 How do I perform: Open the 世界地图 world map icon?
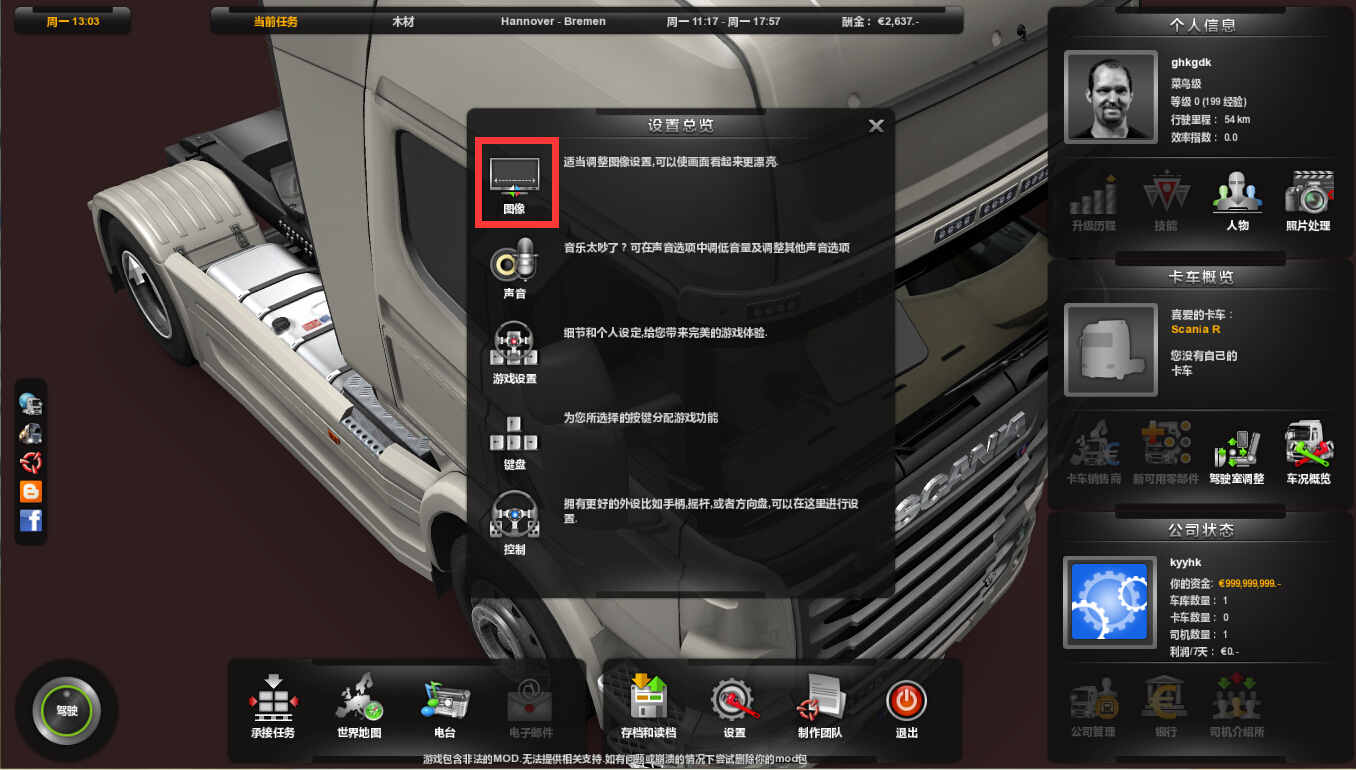[x=359, y=705]
